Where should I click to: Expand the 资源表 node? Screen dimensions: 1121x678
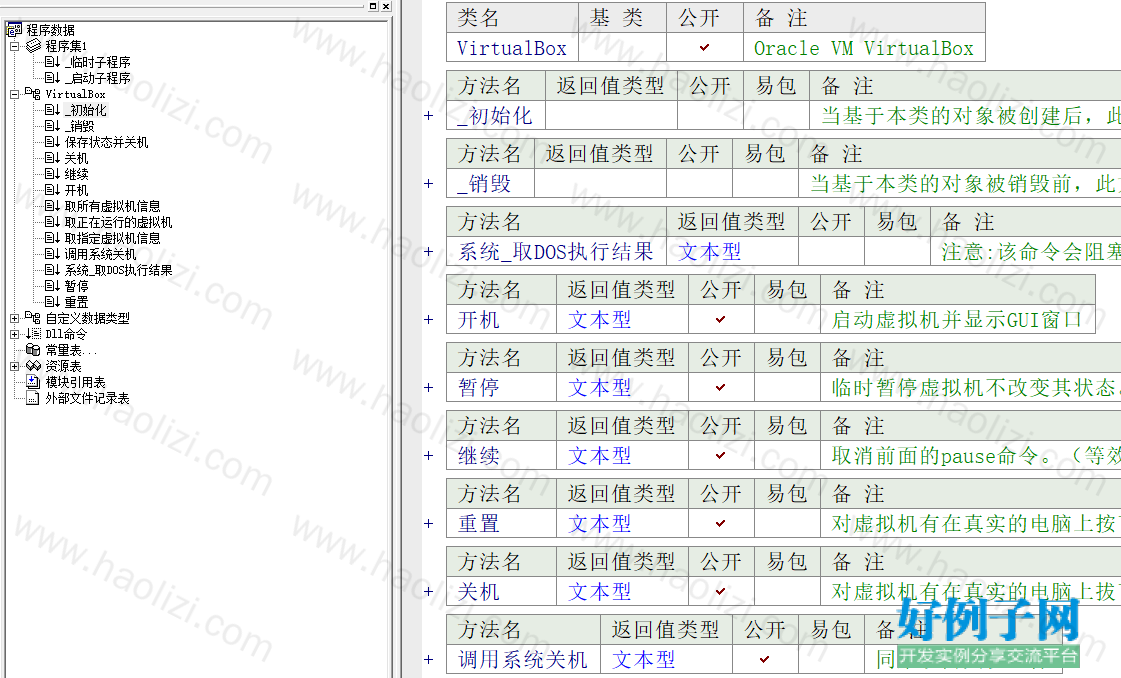[14, 365]
